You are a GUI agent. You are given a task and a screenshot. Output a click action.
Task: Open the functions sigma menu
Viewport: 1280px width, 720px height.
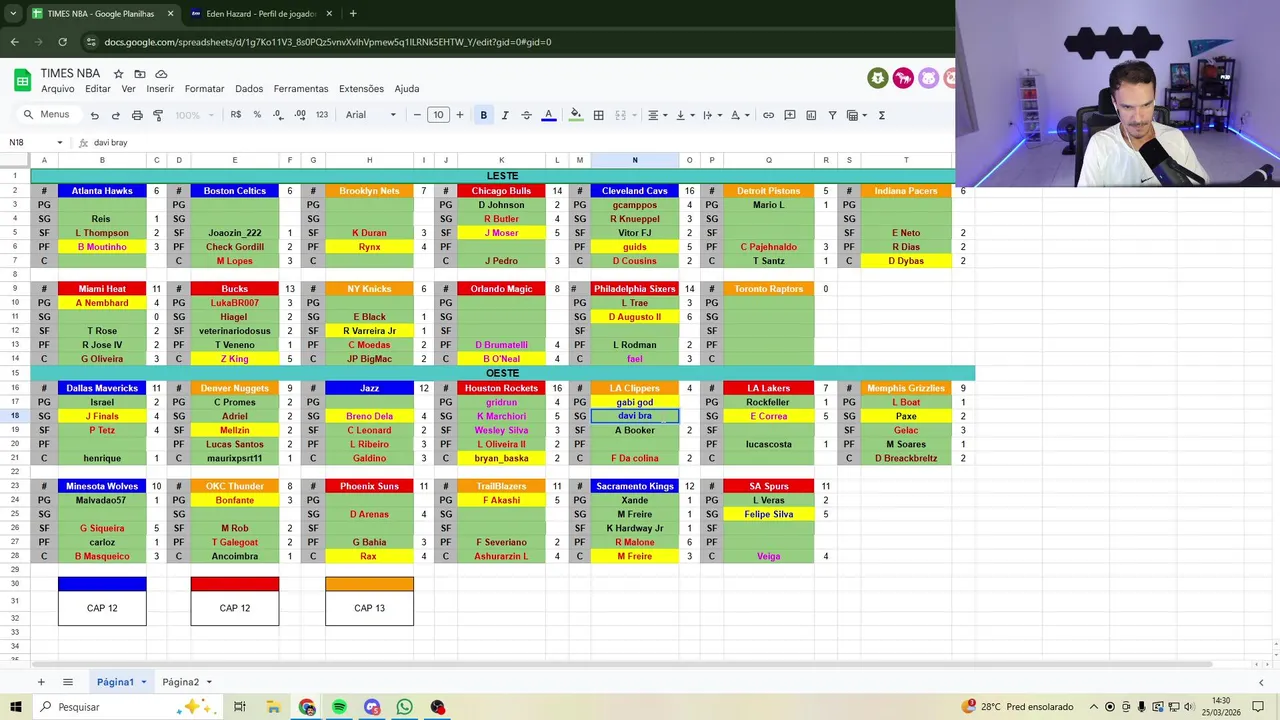coord(881,115)
